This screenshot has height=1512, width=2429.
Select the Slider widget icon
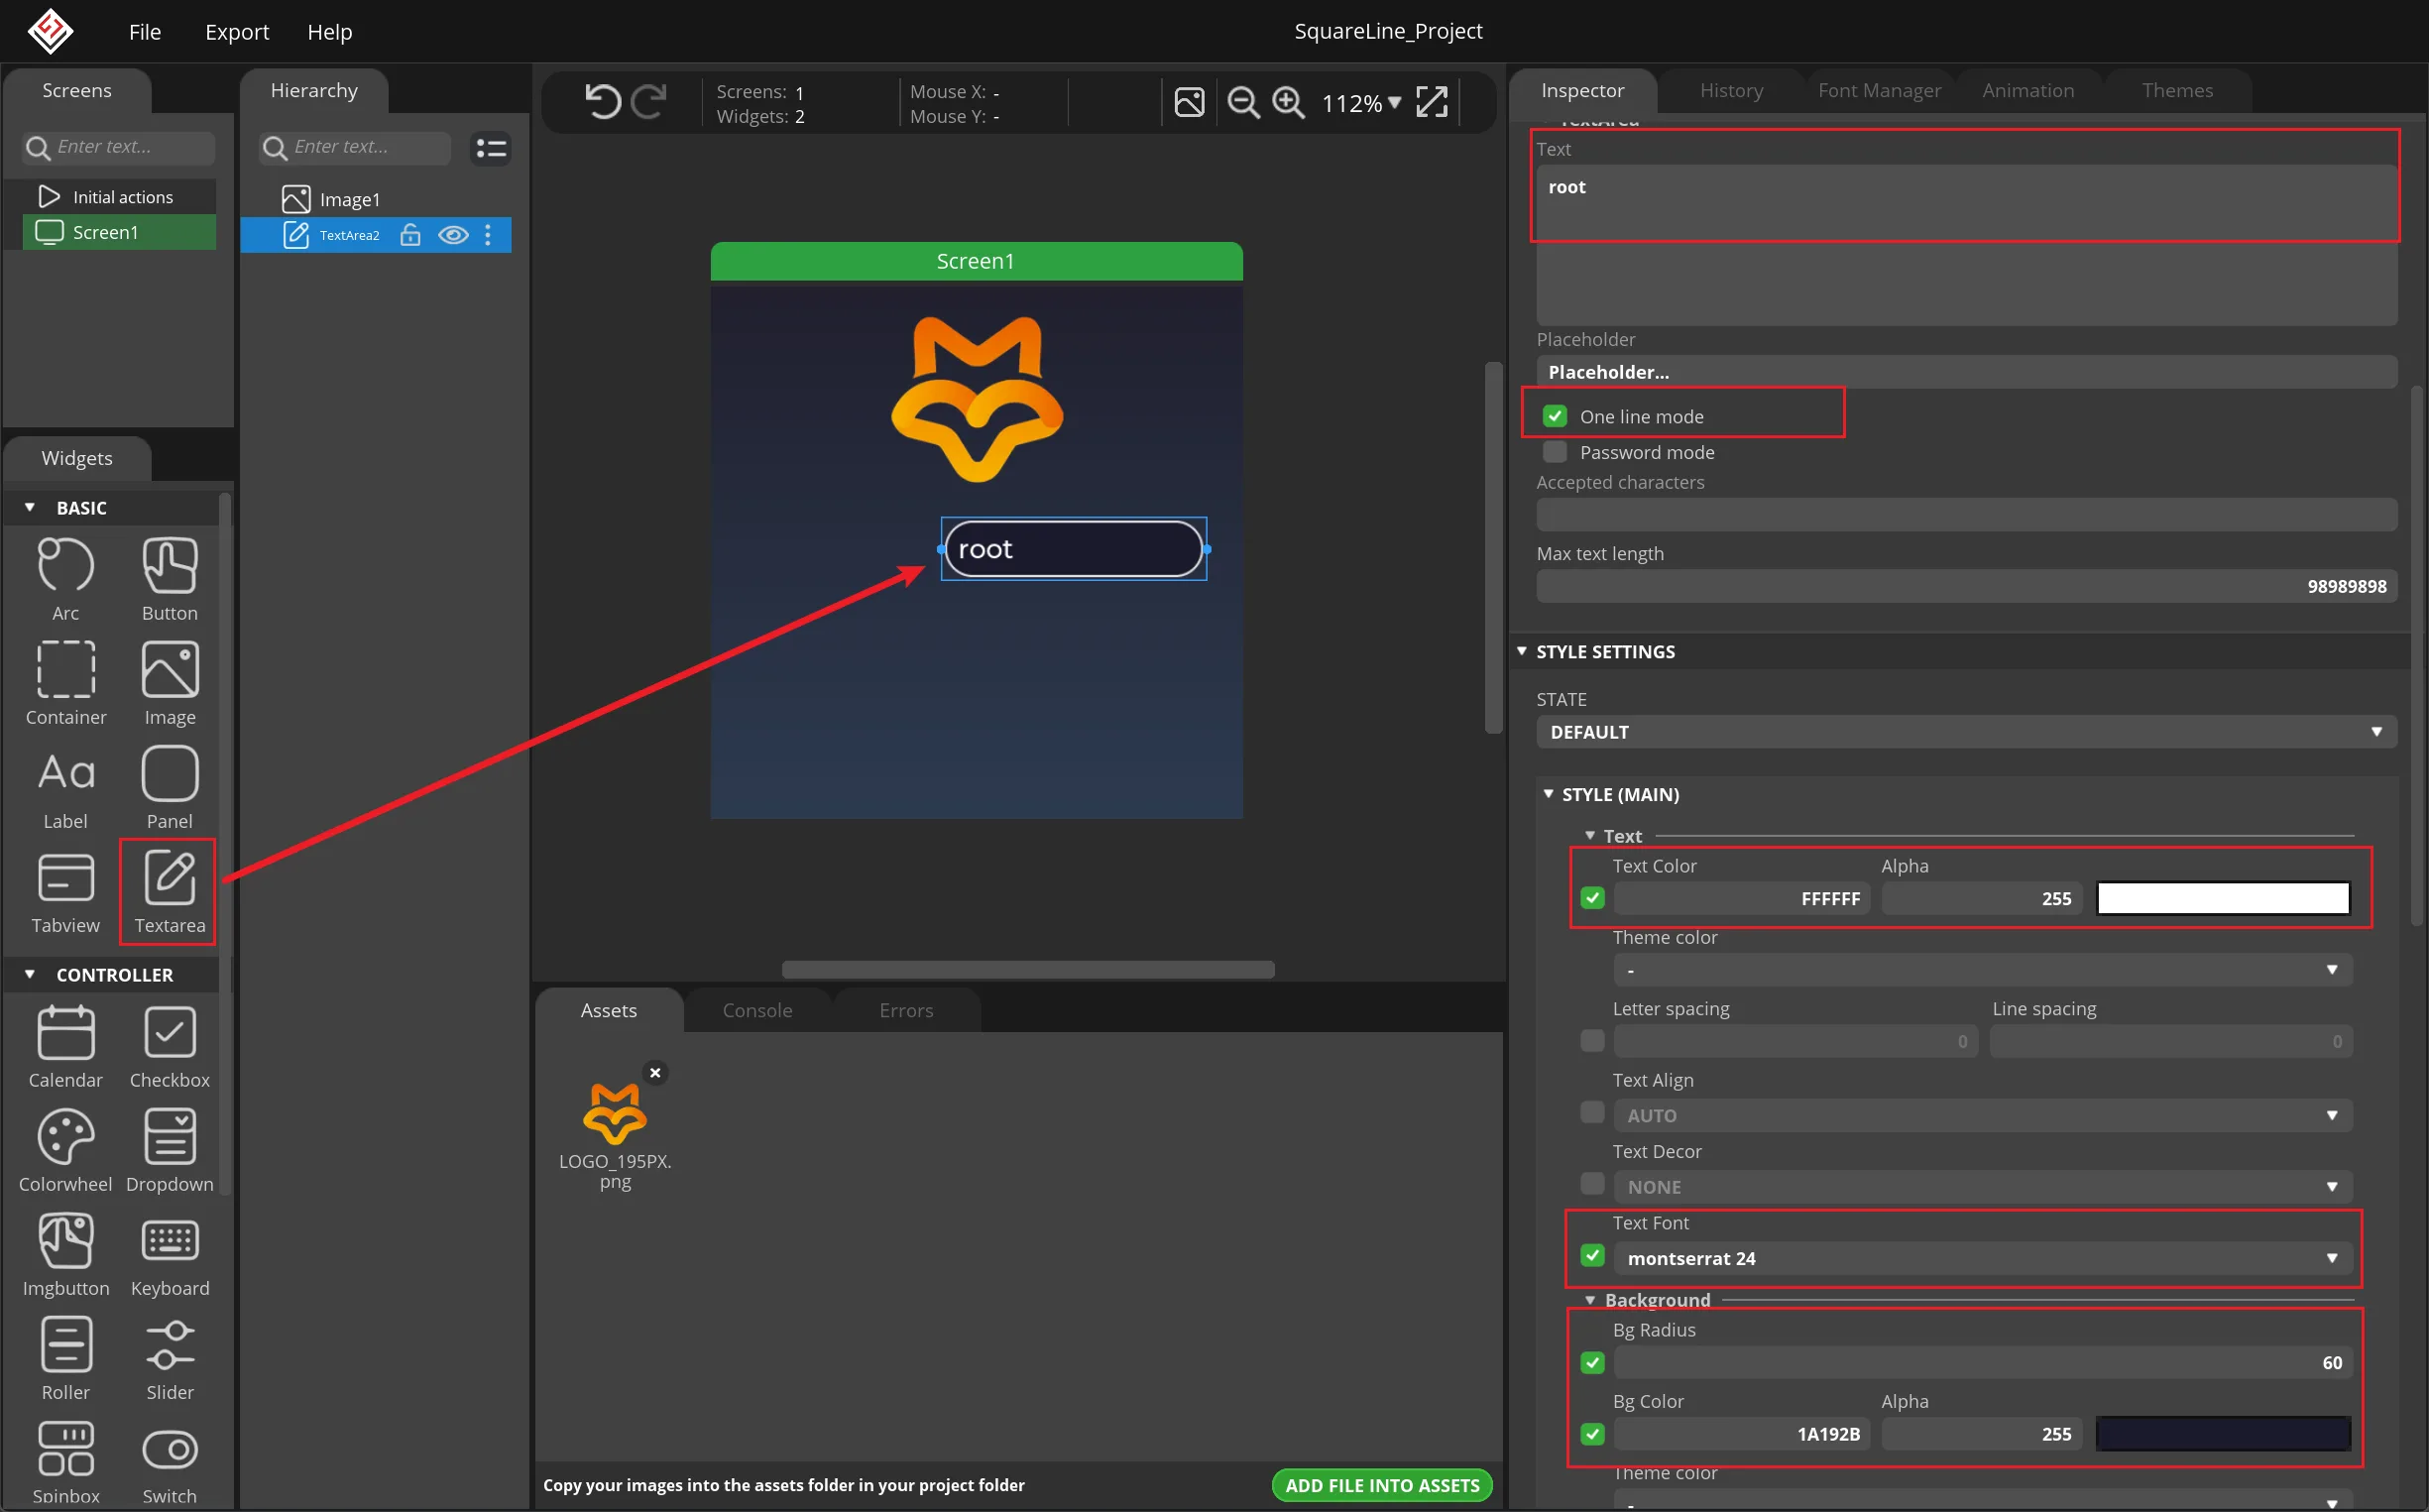tap(169, 1345)
